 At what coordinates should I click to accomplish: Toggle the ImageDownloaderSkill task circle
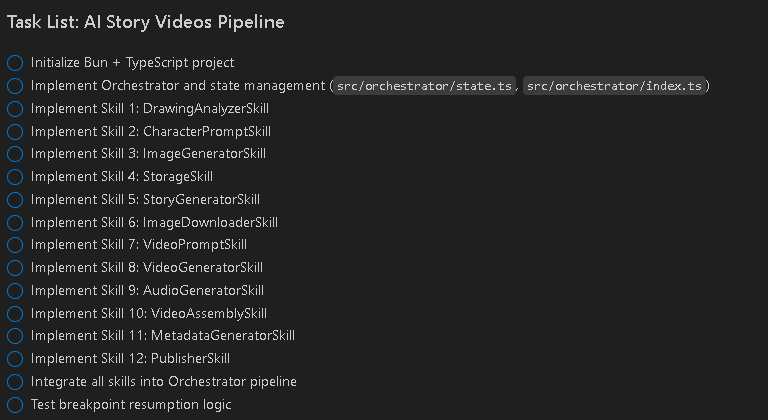coord(15,222)
